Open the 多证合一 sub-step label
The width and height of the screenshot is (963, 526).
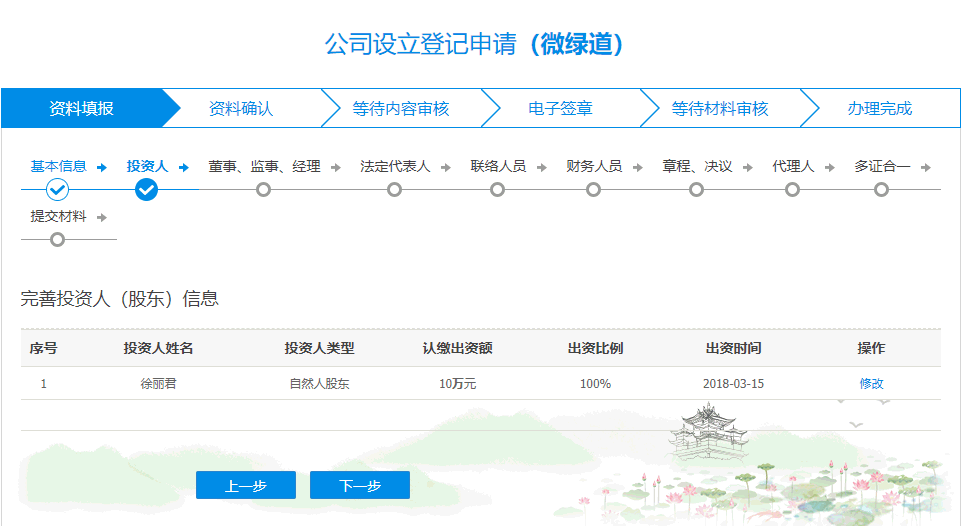coord(882,167)
